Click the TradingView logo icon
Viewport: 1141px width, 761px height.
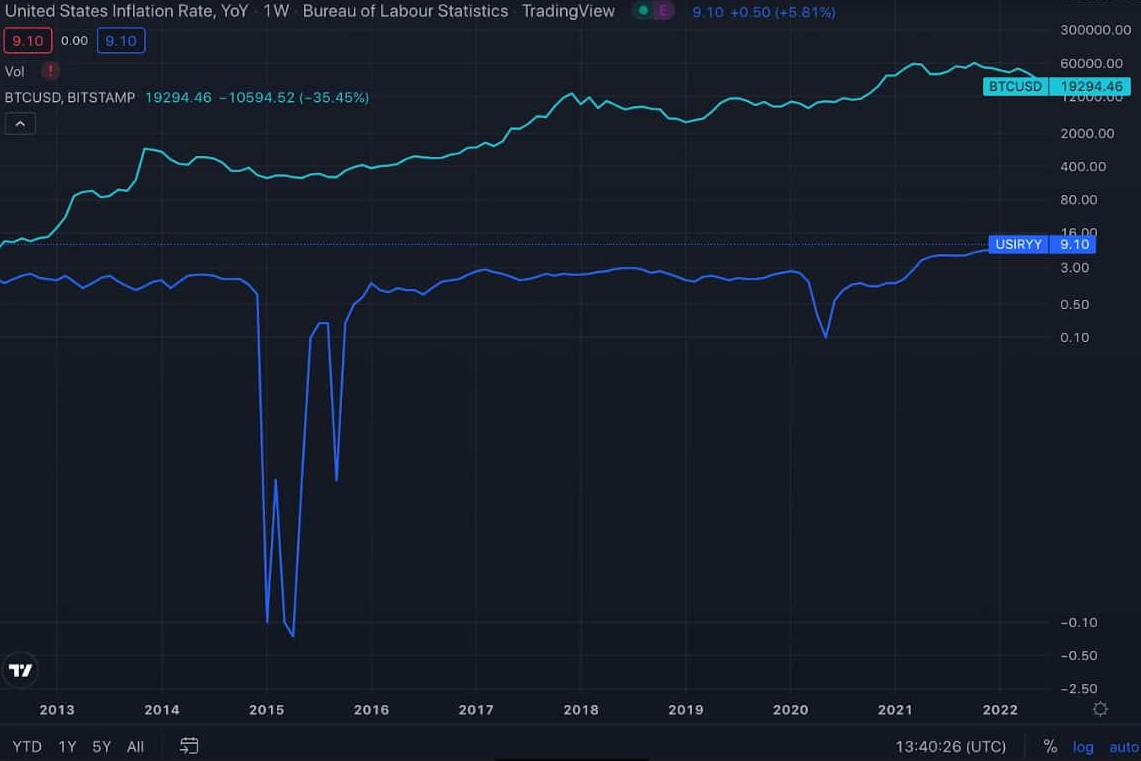(x=20, y=670)
